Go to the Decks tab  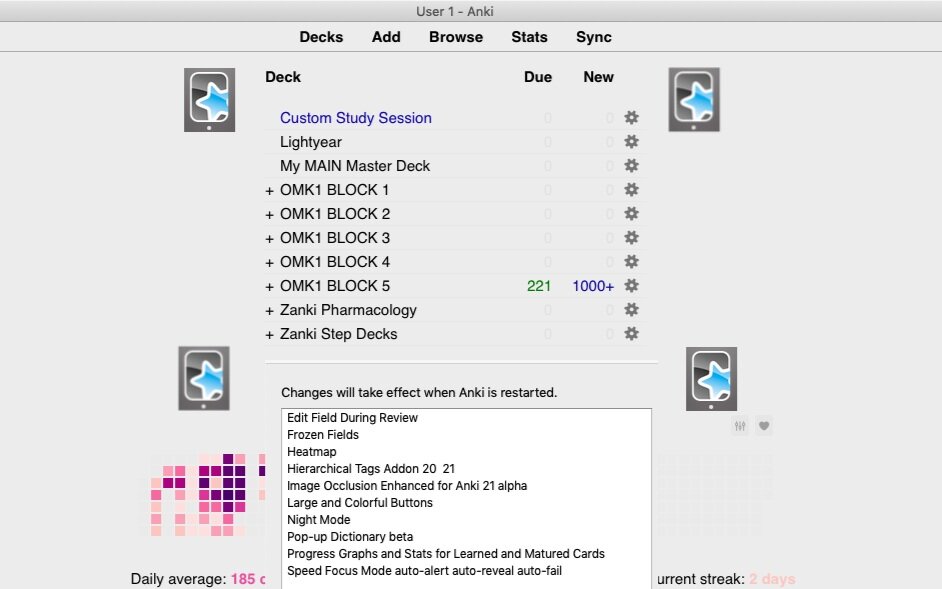[321, 37]
